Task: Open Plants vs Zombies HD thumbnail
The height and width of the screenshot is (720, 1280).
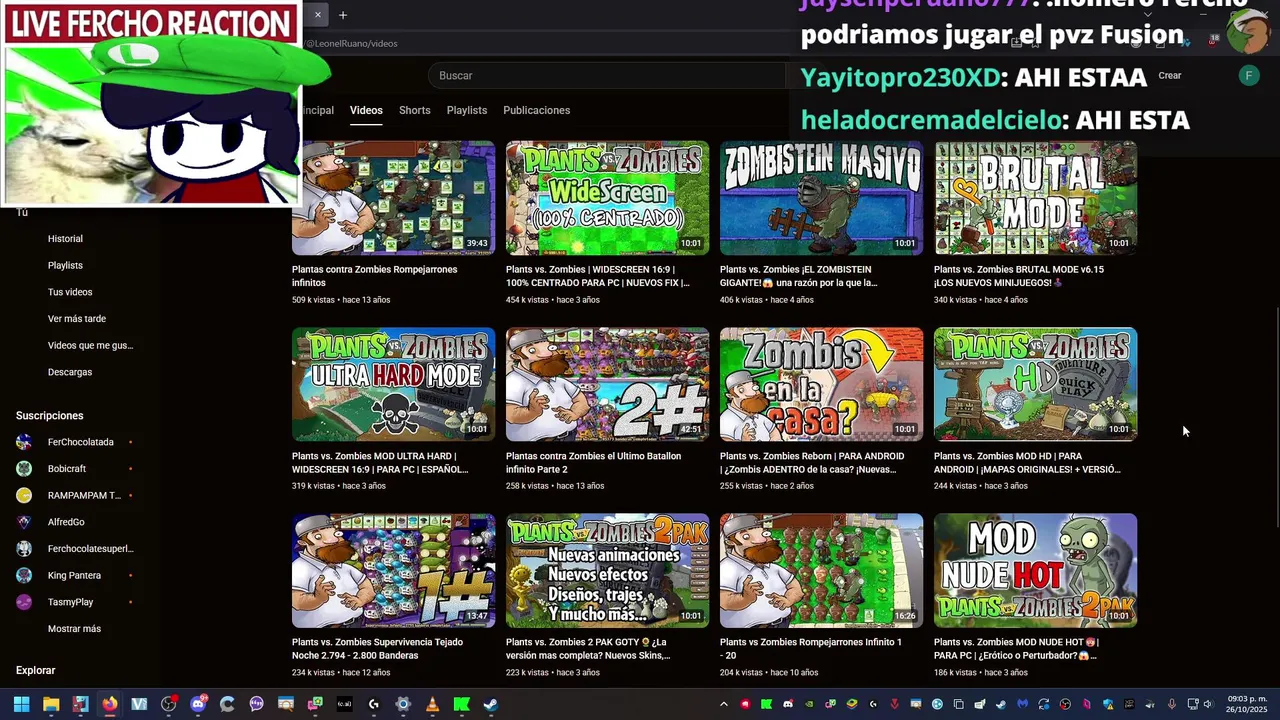Action: (1035, 384)
